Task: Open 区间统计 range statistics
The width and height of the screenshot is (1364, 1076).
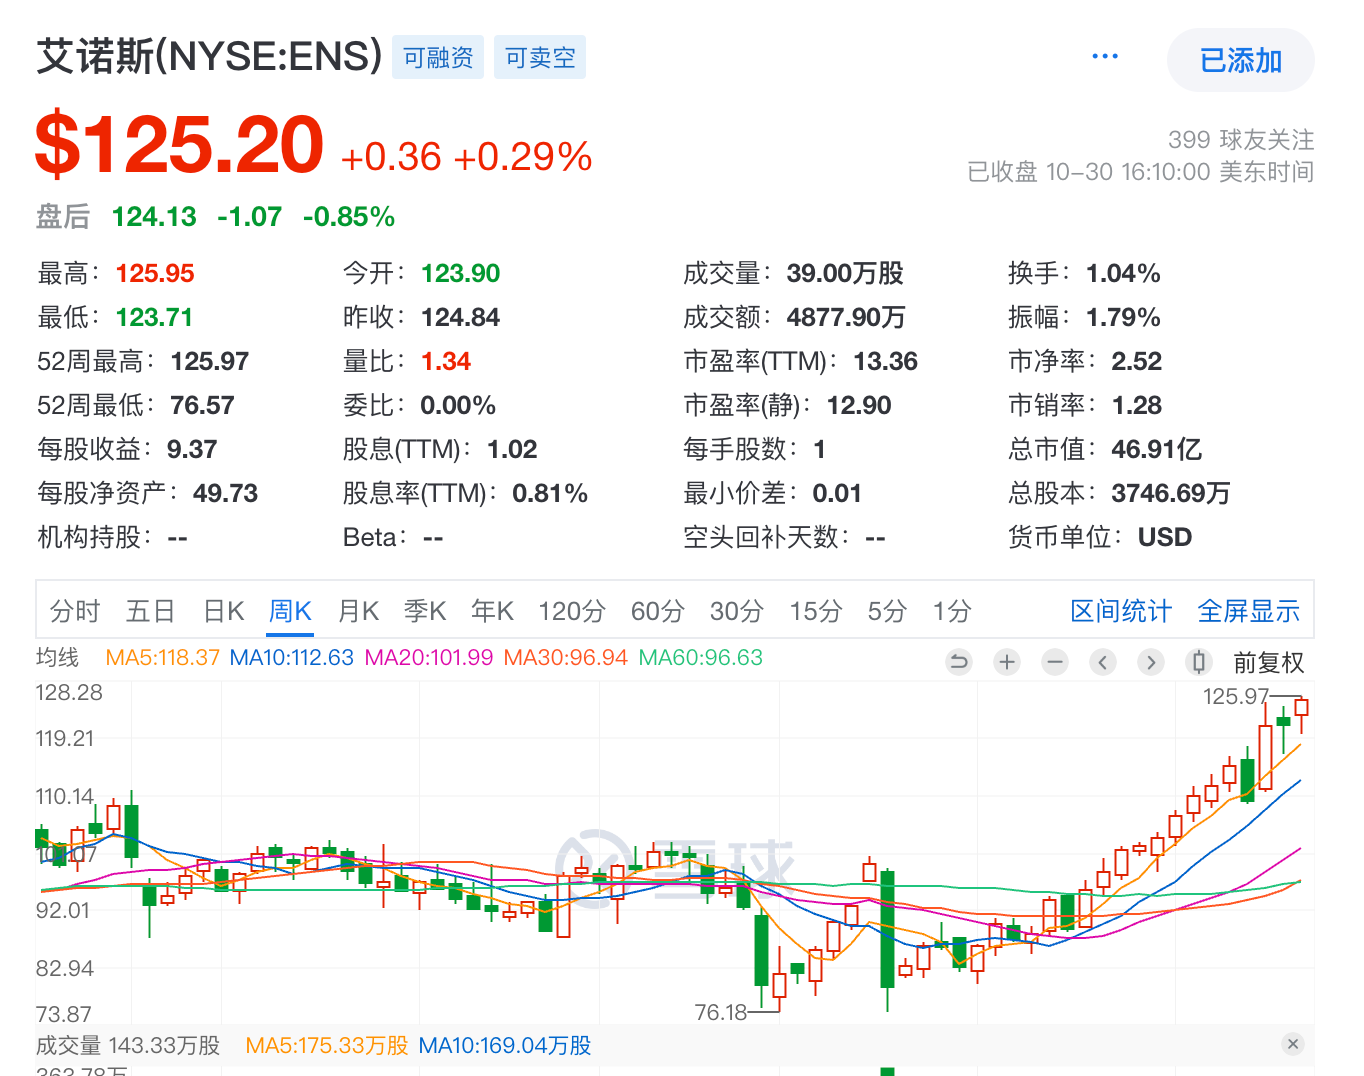Action: coord(1121,611)
